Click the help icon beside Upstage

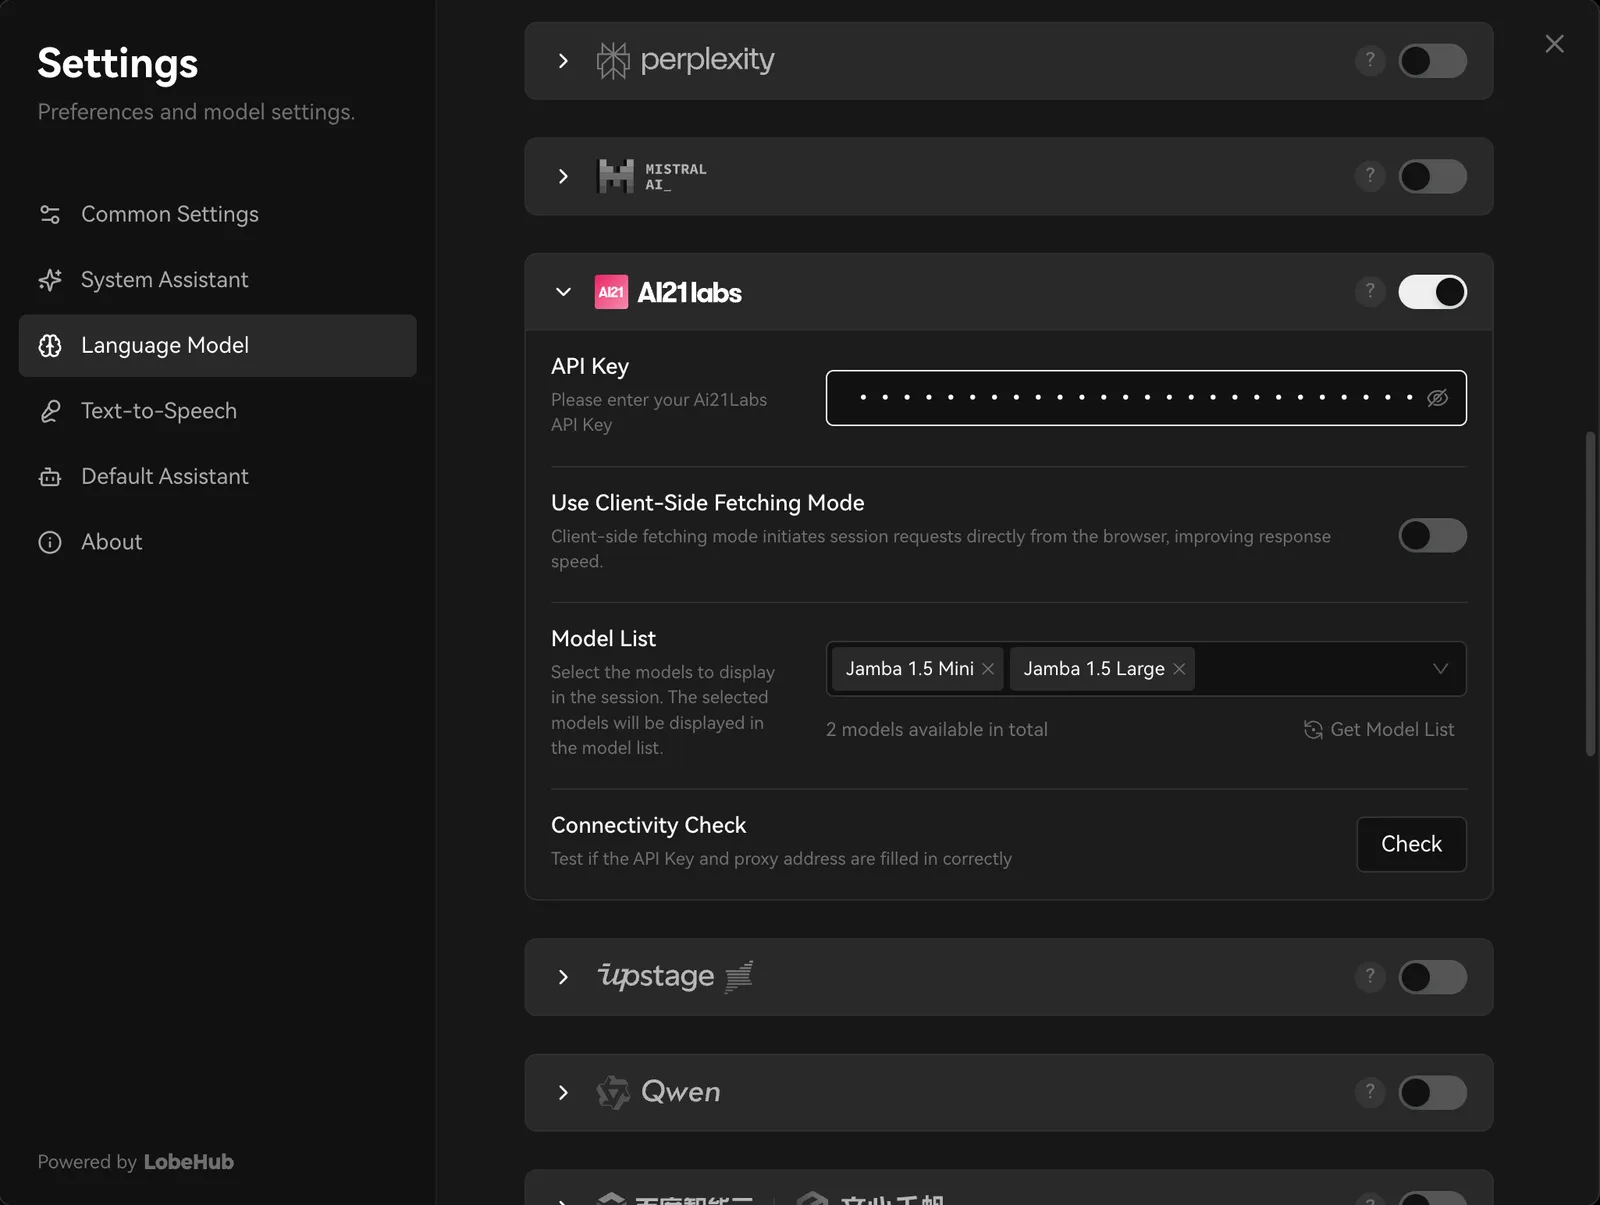(1370, 976)
